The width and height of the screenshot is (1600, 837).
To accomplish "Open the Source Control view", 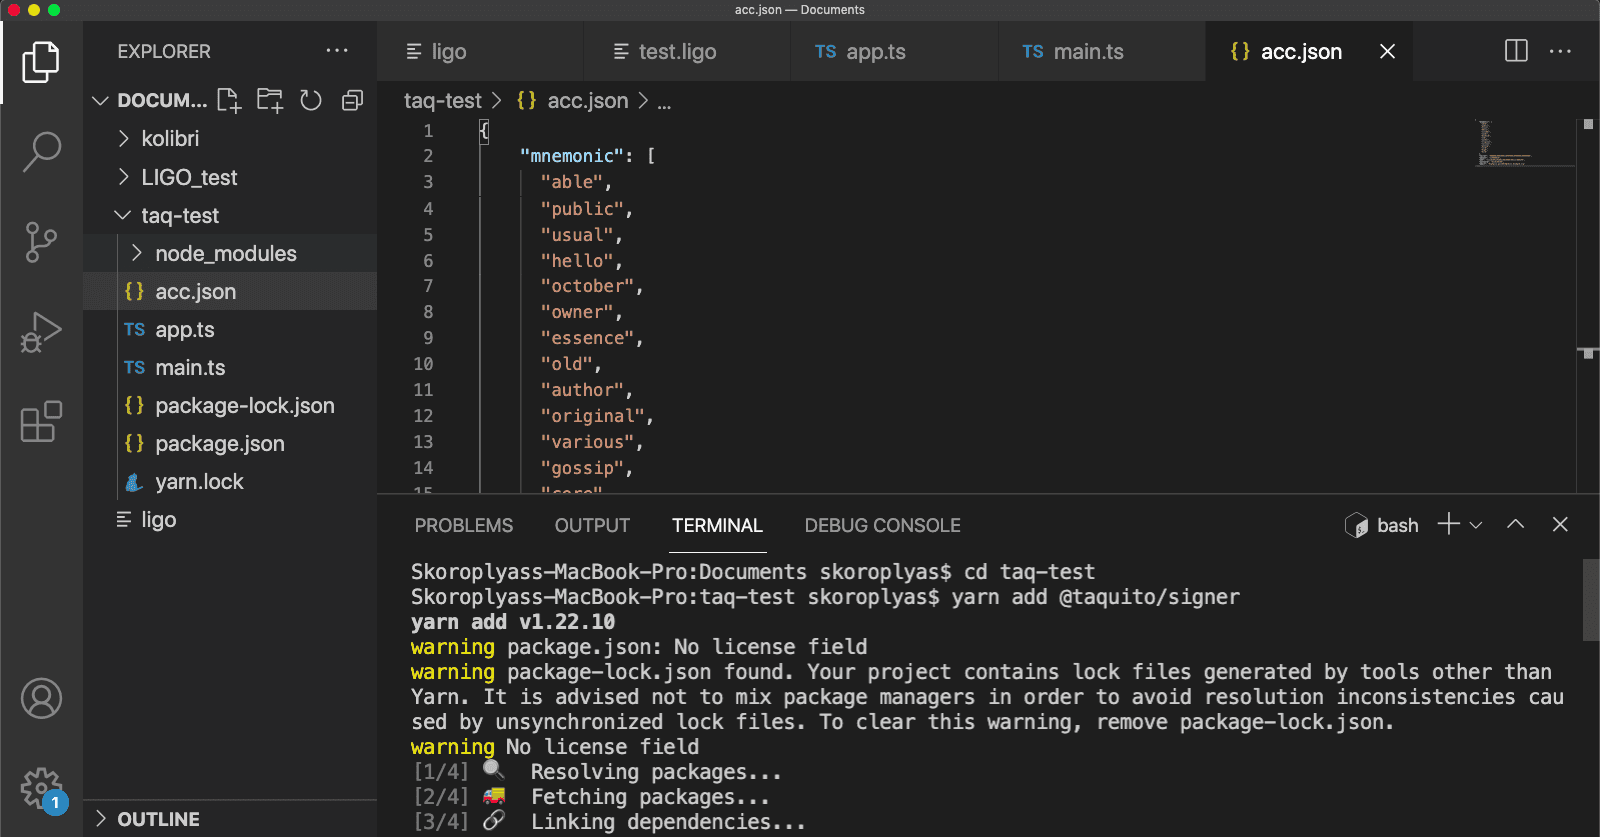I will [41, 242].
